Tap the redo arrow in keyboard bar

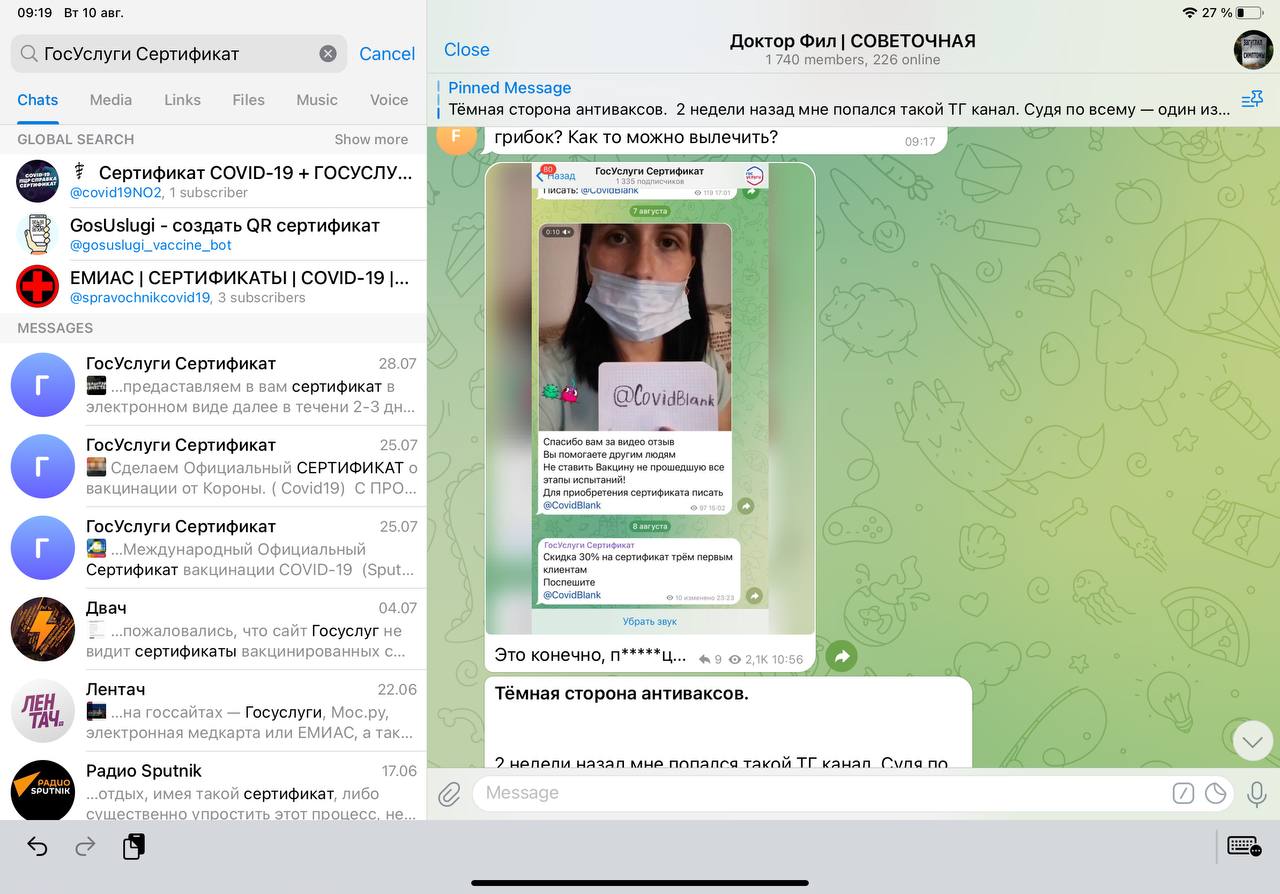(x=86, y=847)
